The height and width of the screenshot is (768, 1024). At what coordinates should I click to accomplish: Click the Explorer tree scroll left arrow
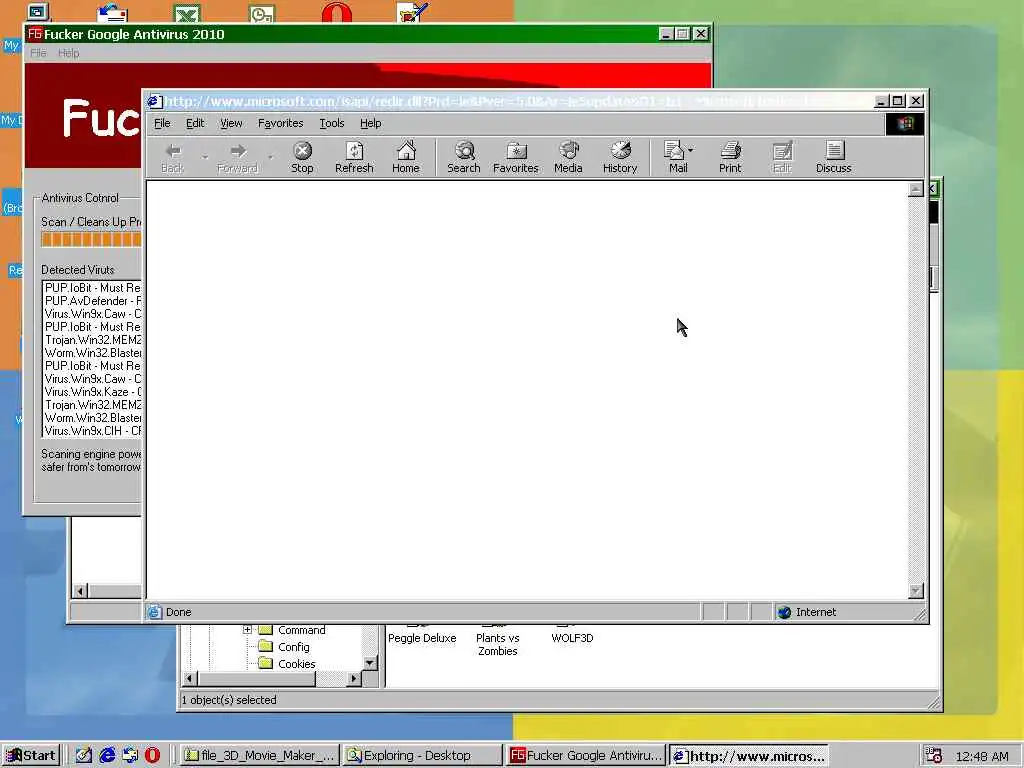click(x=189, y=679)
